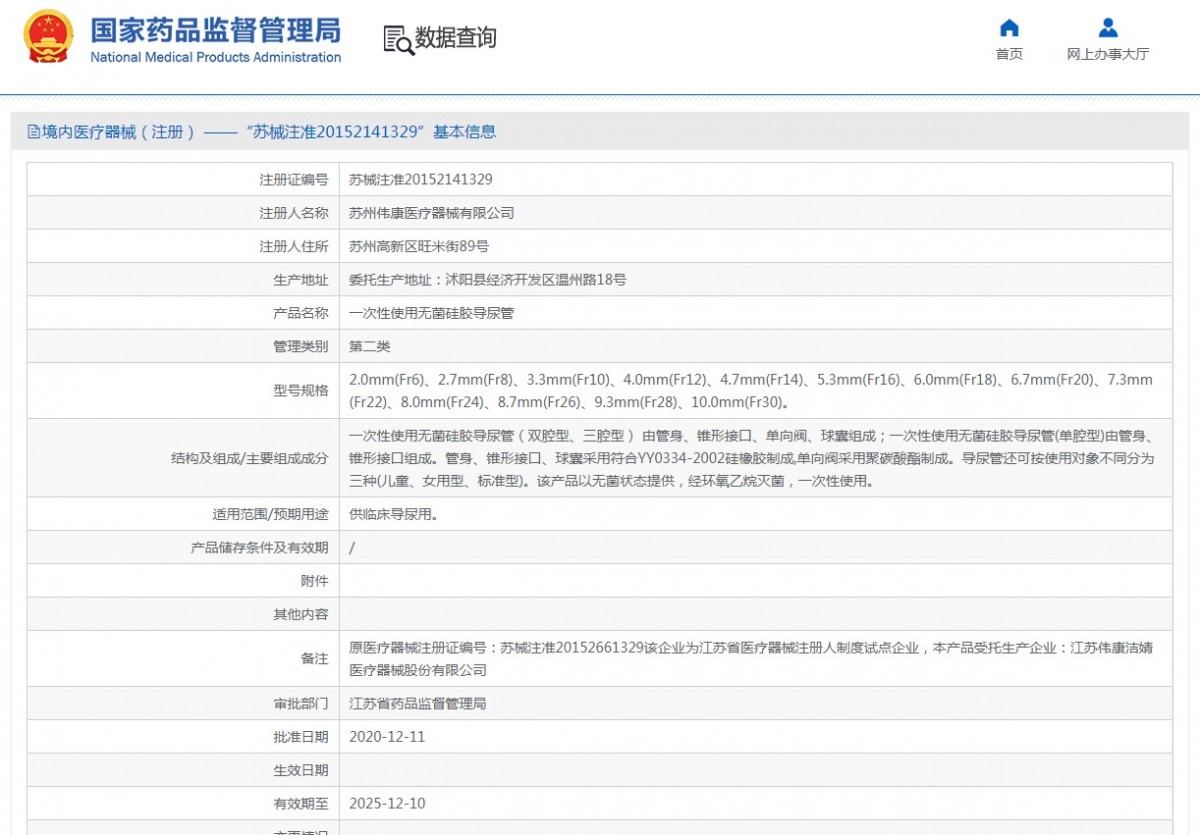Click the 第二类 management category value
1200x835 pixels.
coord(369,346)
